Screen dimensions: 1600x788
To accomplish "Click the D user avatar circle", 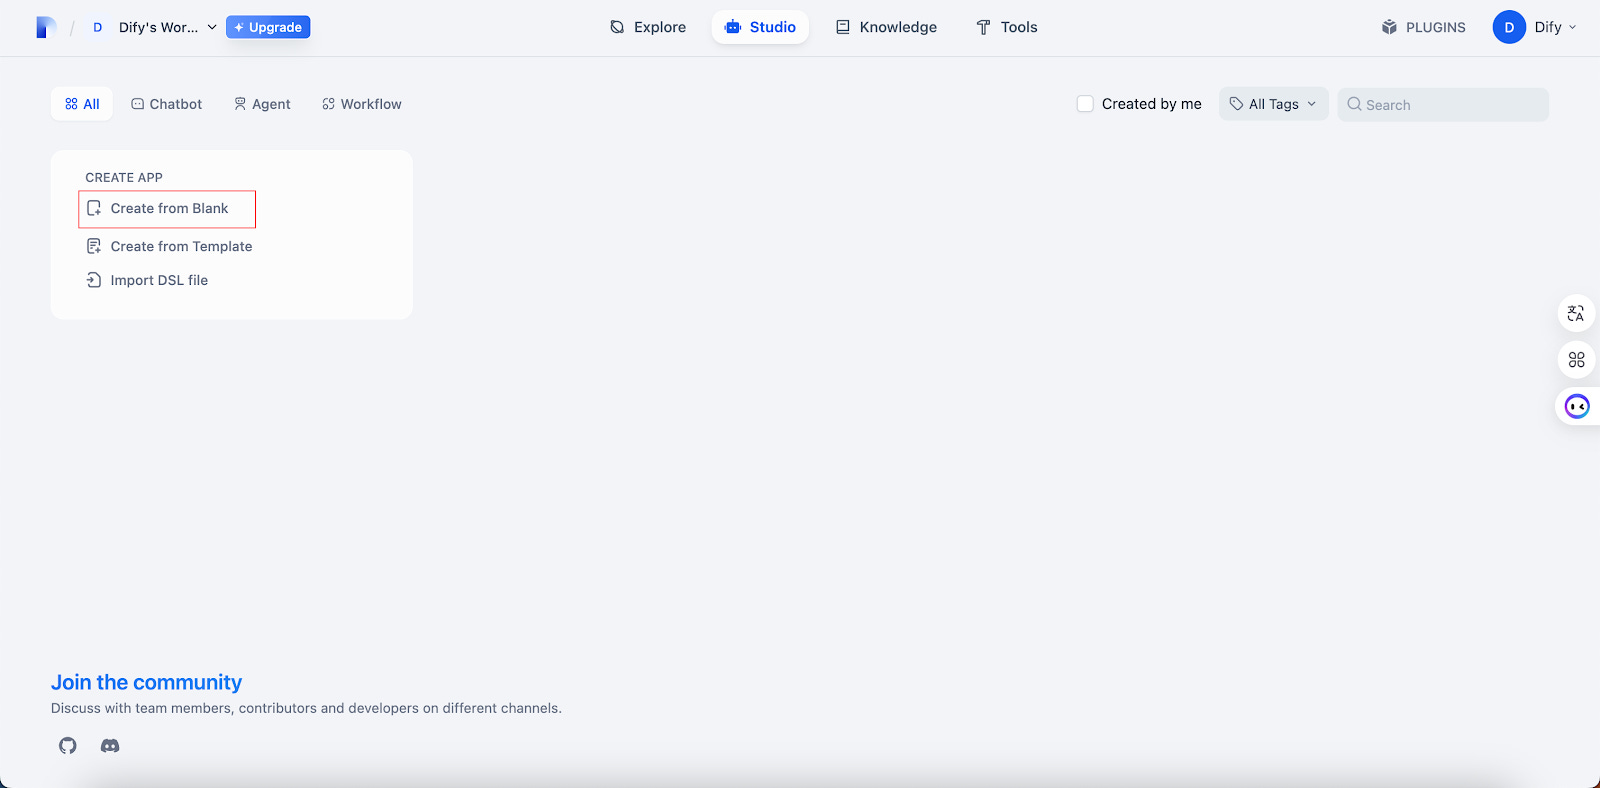I will click(x=1509, y=27).
